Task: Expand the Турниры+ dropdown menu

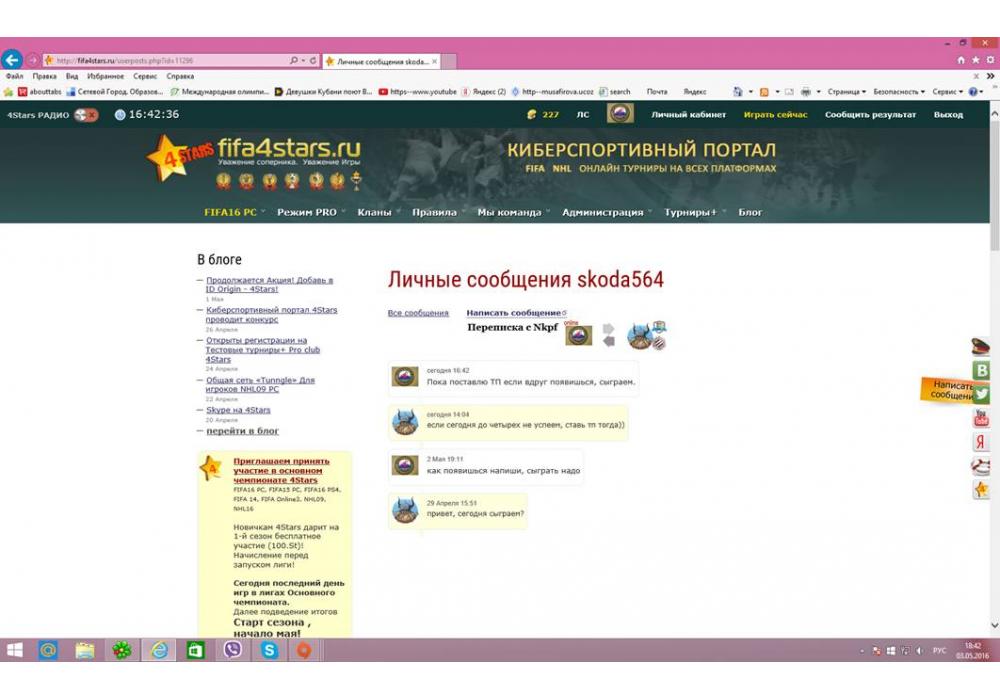Action: coord(694,212)
